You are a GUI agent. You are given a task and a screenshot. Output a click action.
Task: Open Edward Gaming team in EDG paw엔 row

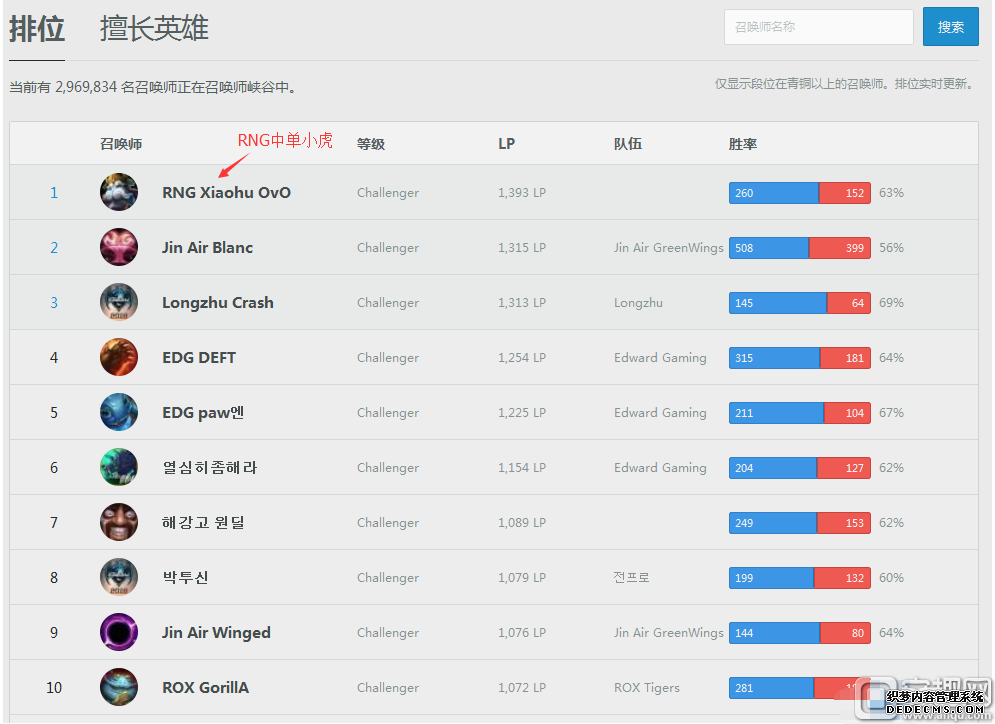(660, 412)
